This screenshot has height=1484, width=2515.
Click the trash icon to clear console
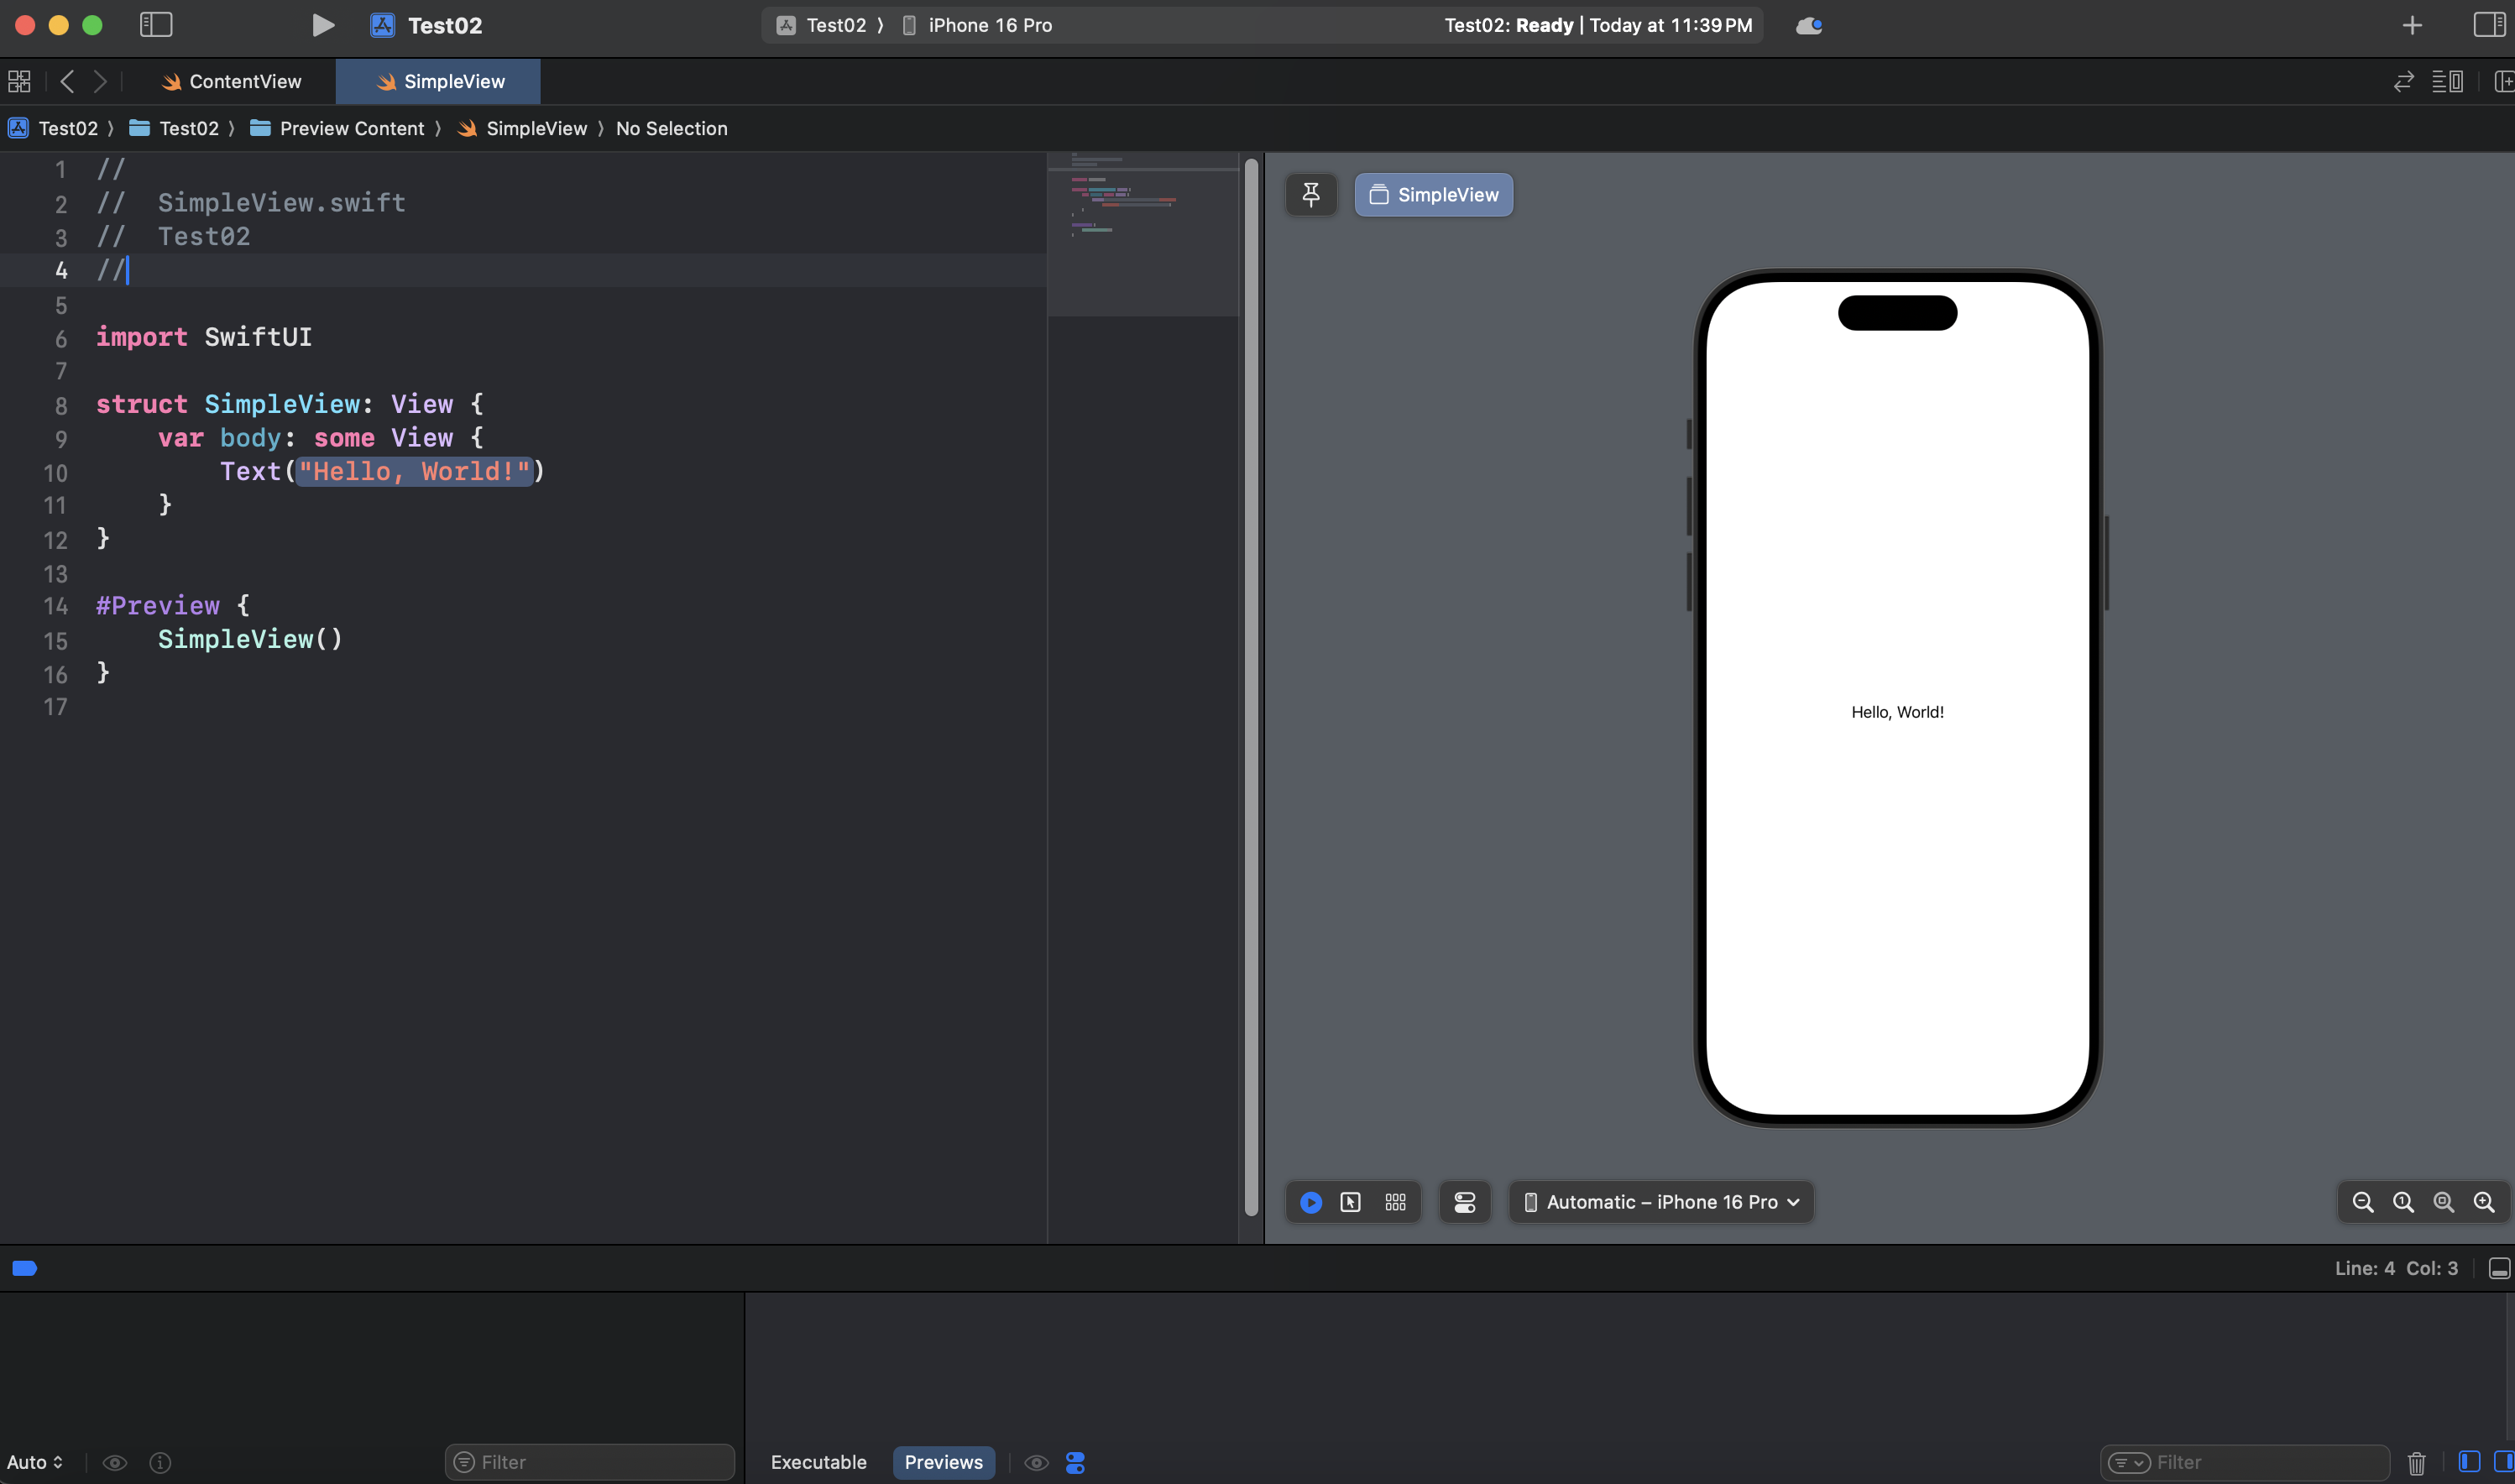(2416, 1463)
